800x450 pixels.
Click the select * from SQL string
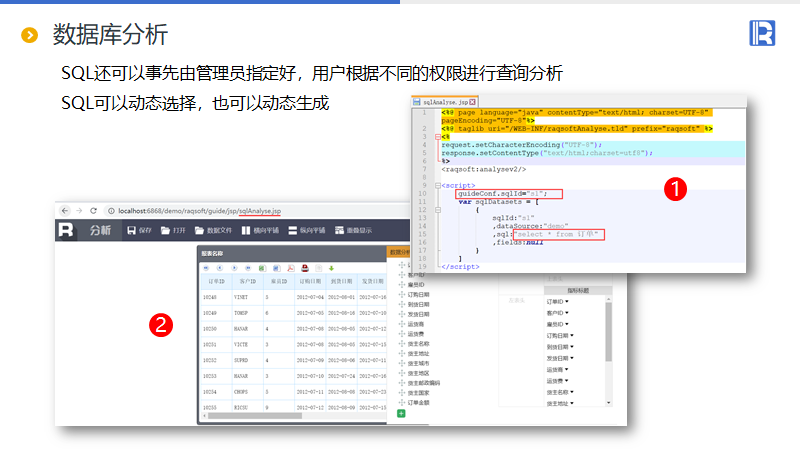(x=559, y=234)
